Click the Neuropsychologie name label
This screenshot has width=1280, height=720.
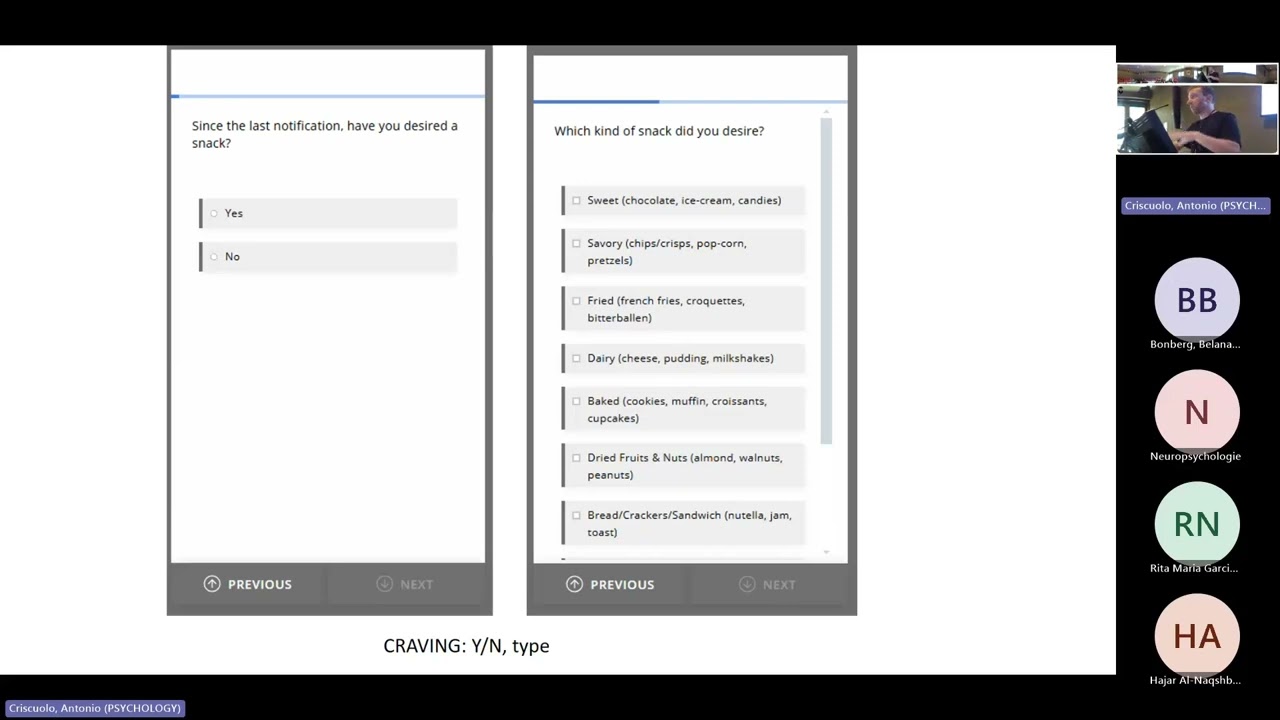click(x=1195, y=456)
